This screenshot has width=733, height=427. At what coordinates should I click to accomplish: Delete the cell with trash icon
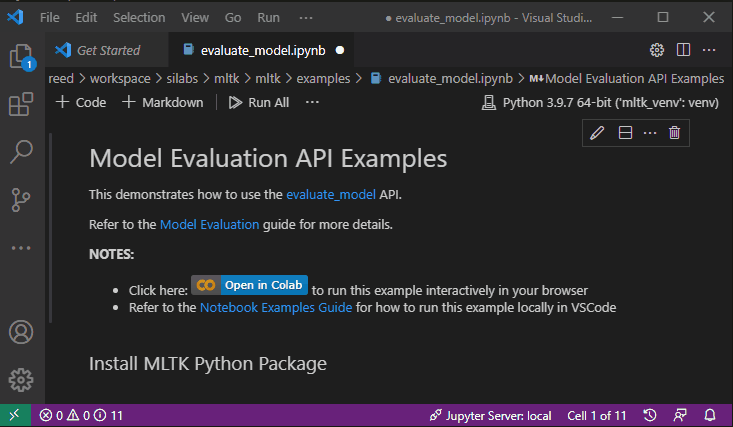click(674, 133)
